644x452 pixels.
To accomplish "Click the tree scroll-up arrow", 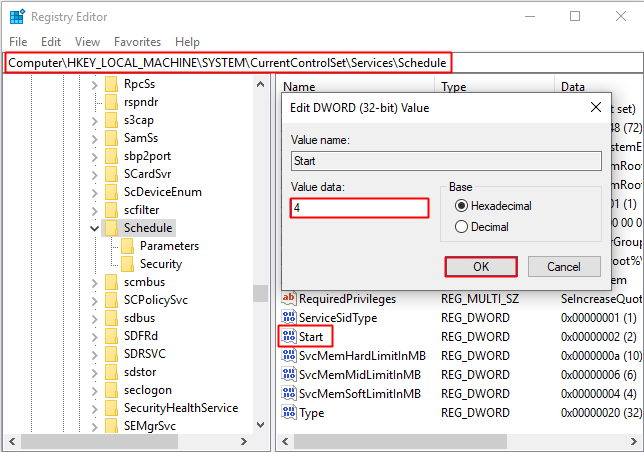I will (260, 84).
